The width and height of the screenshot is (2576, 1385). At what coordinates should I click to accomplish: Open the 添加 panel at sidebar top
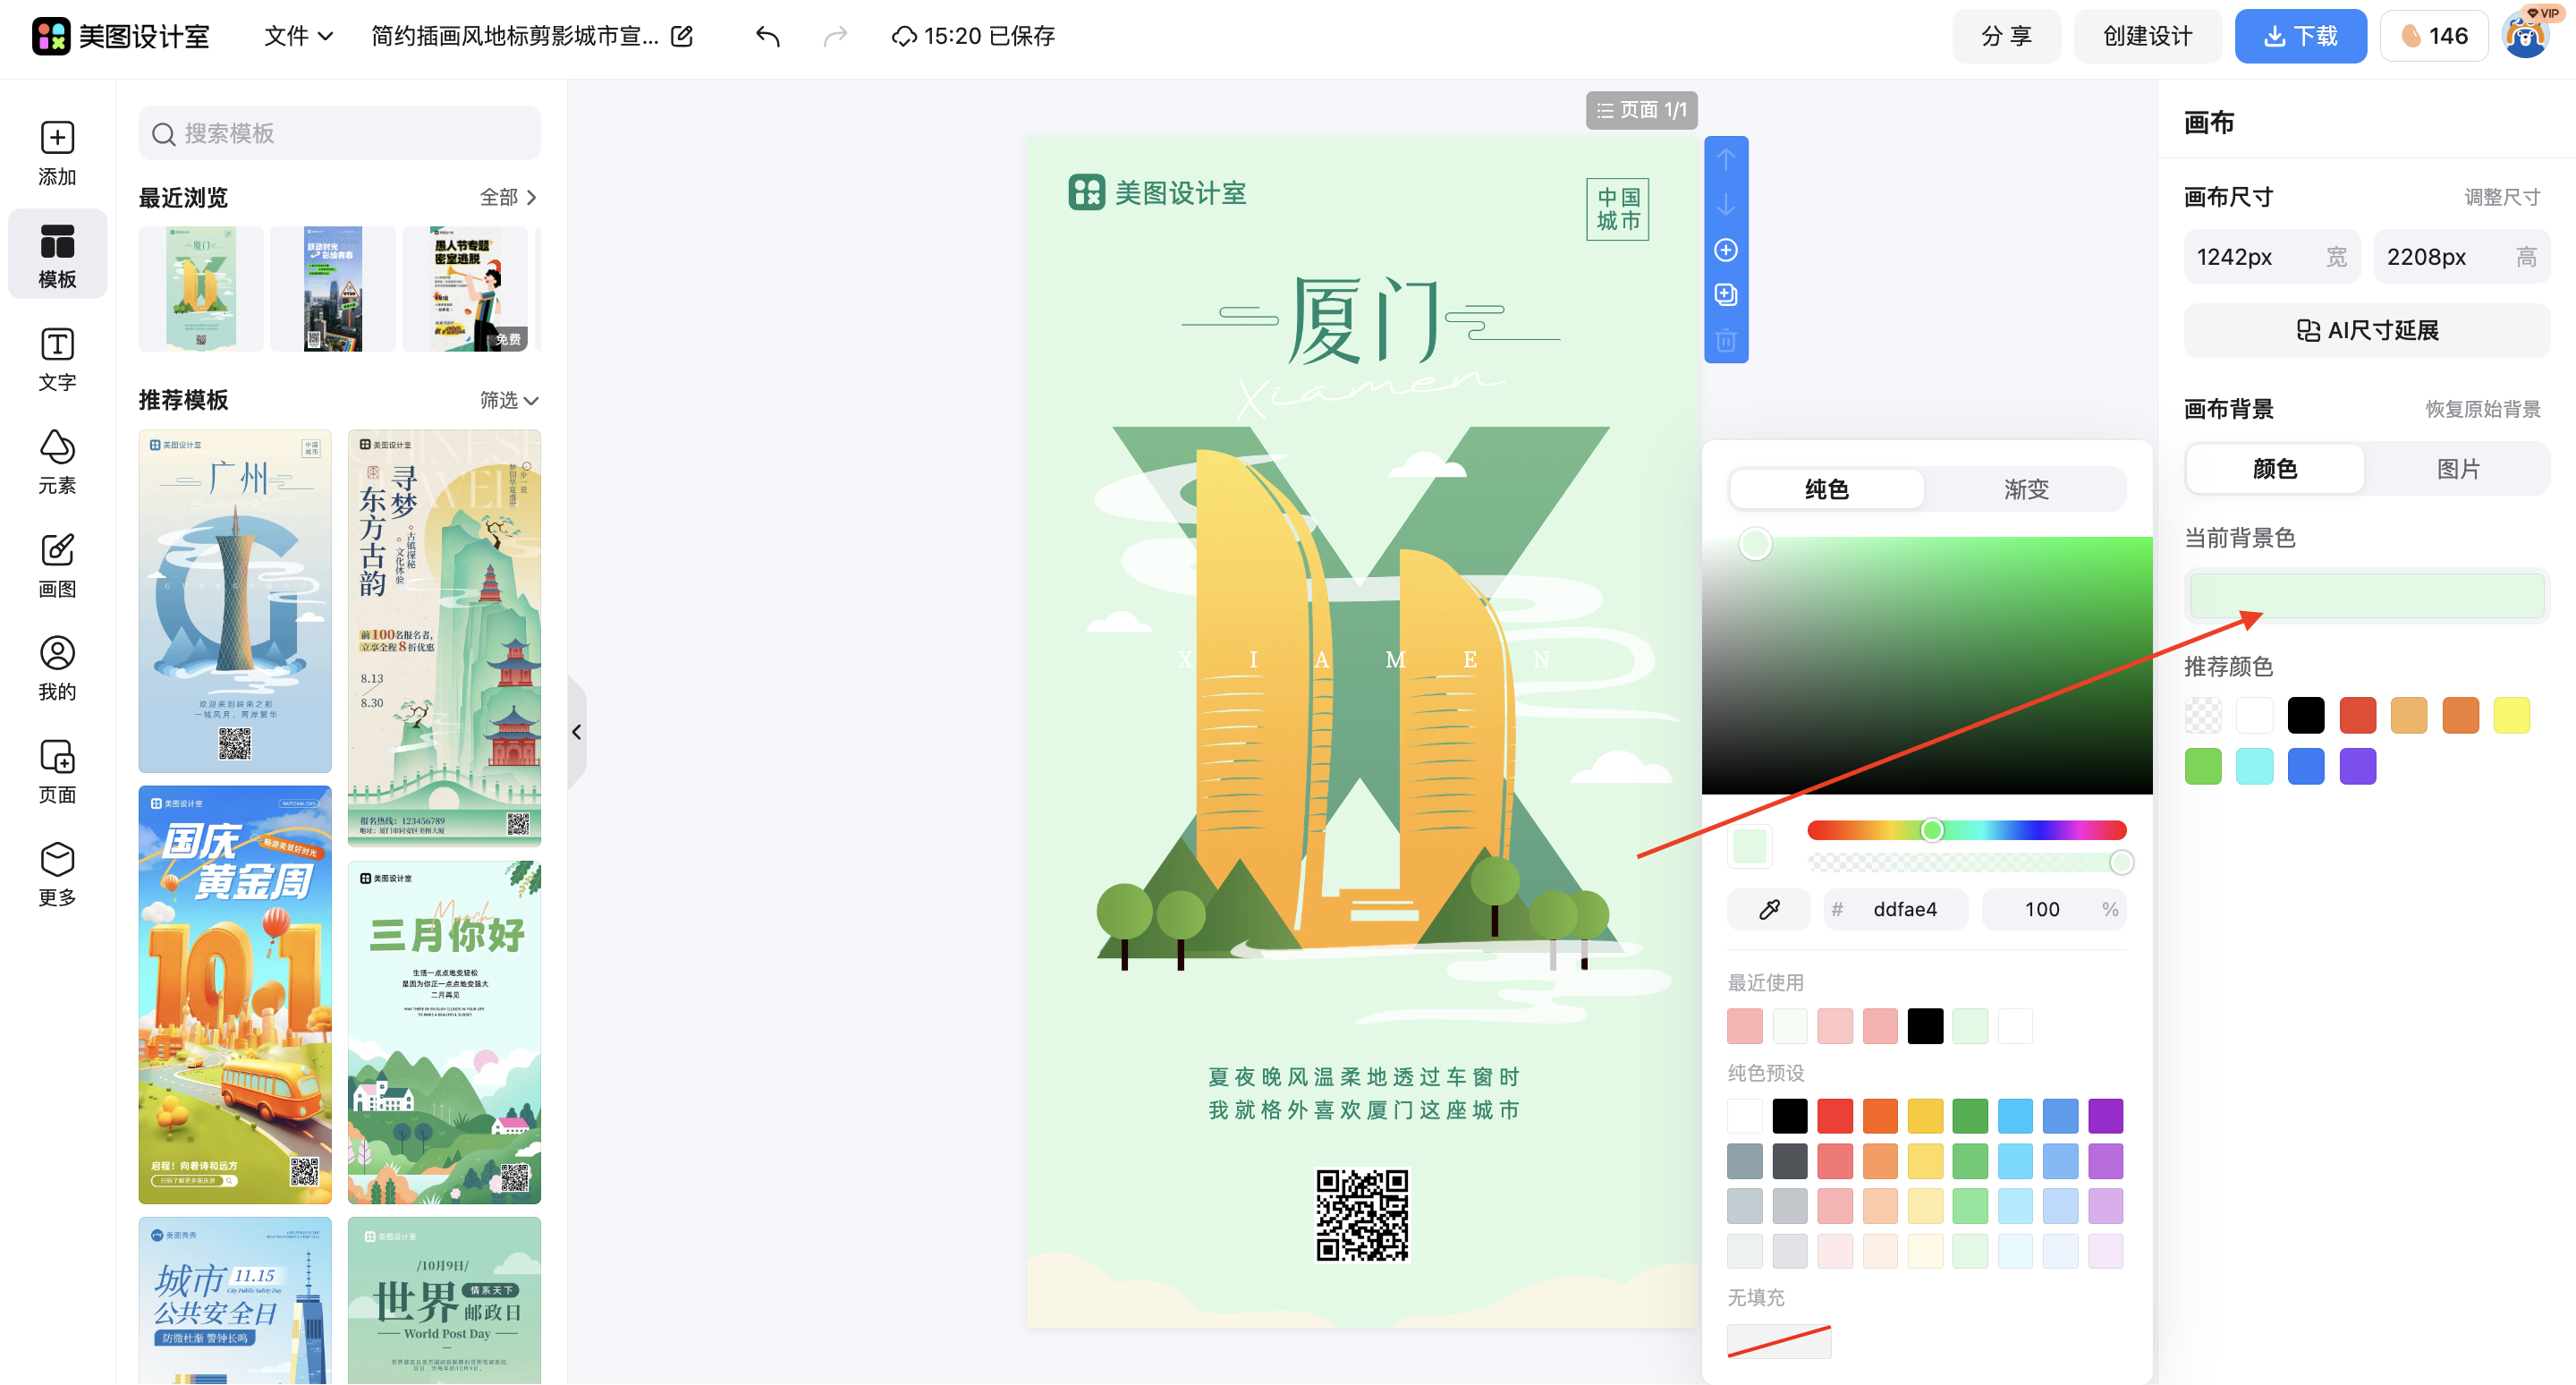coord(57,153)
